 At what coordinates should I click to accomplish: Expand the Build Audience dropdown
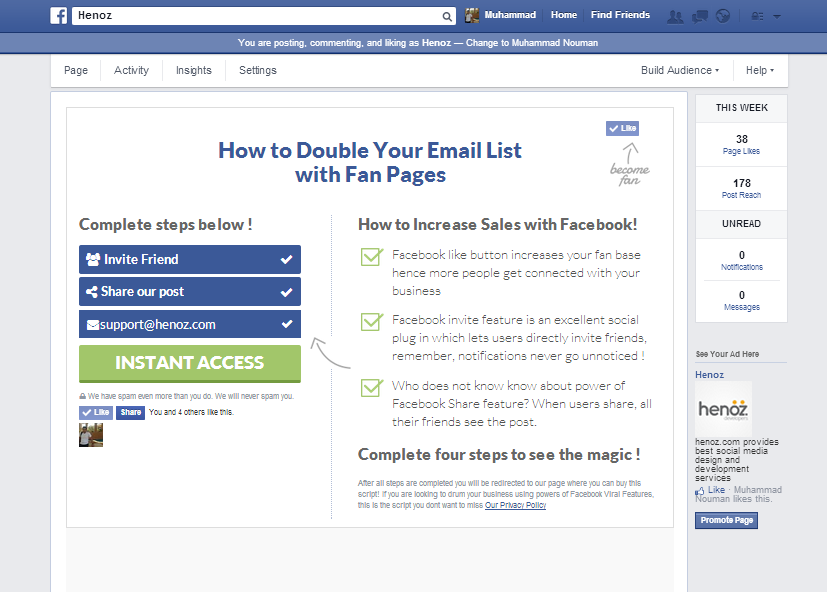[680, 70]
